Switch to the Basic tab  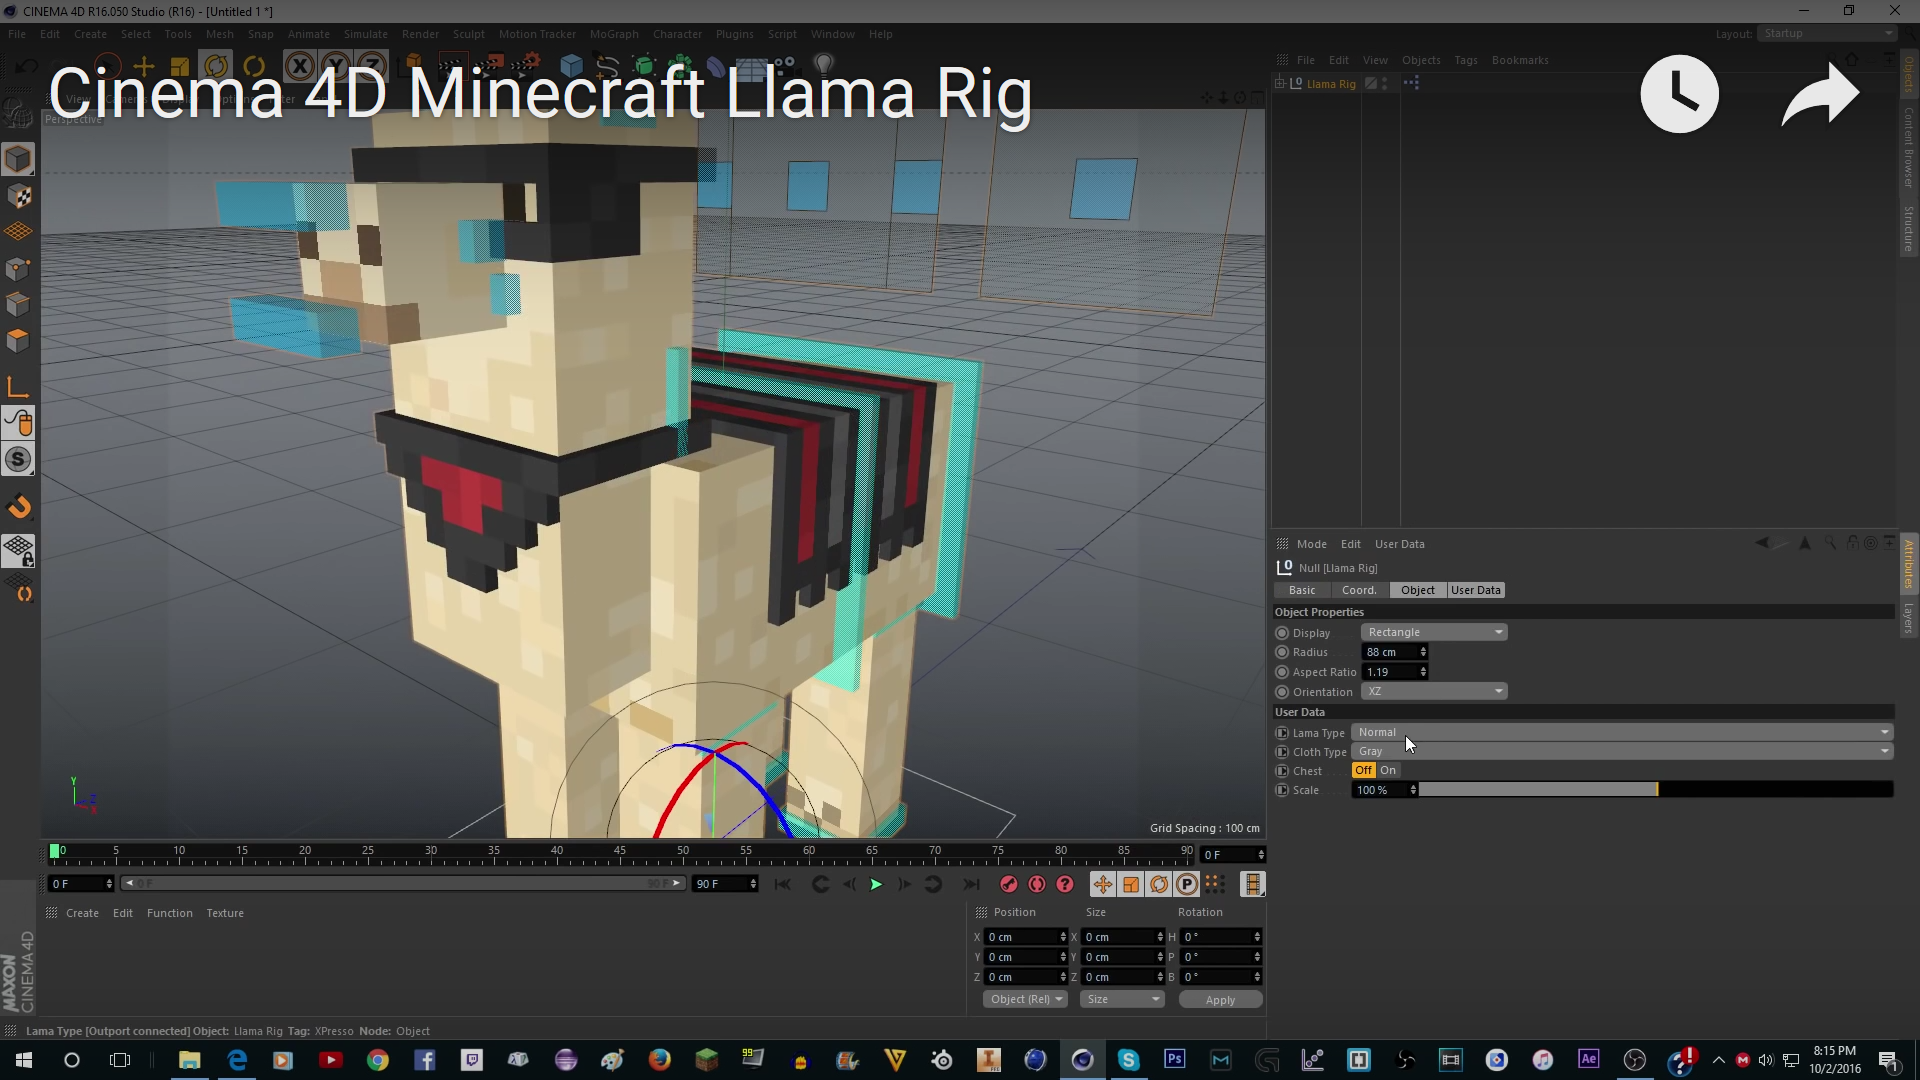(x=1302, y=590)
